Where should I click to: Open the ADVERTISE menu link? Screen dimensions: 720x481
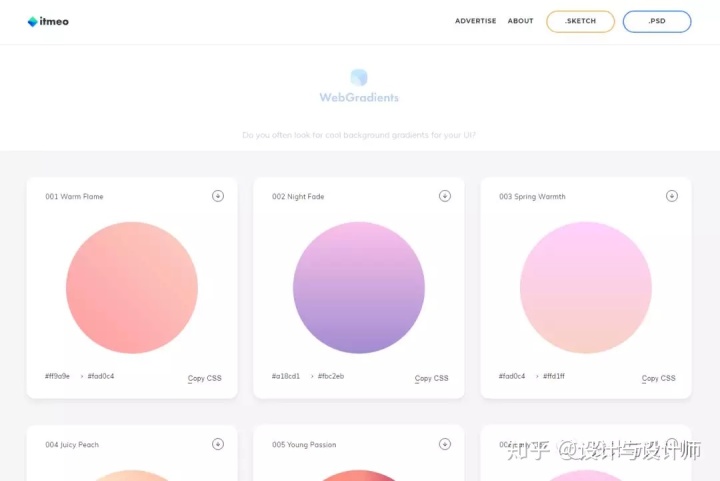click(476, 21)
